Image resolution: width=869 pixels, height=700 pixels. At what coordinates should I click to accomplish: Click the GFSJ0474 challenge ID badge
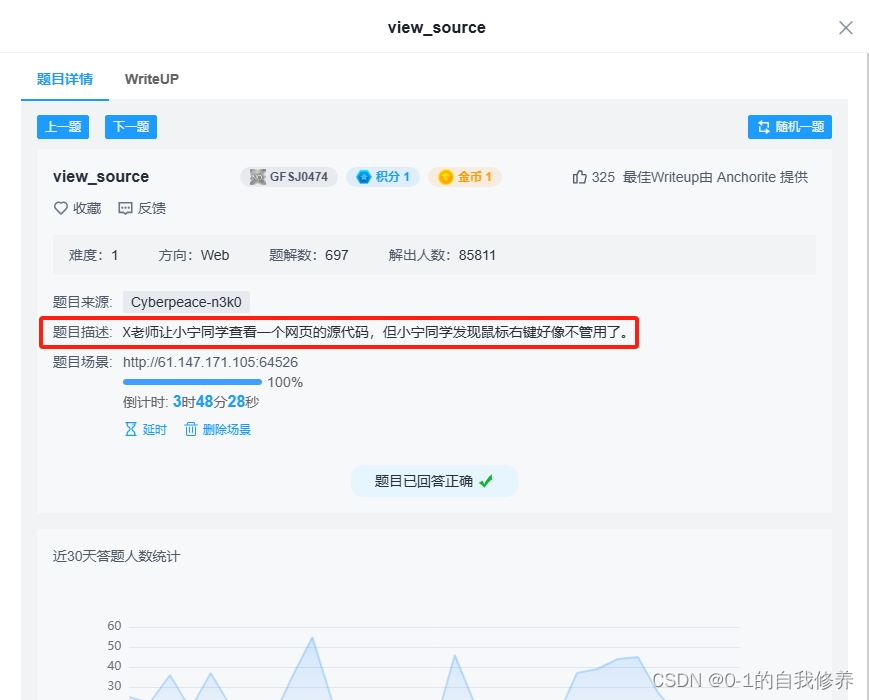pos(289,176)
